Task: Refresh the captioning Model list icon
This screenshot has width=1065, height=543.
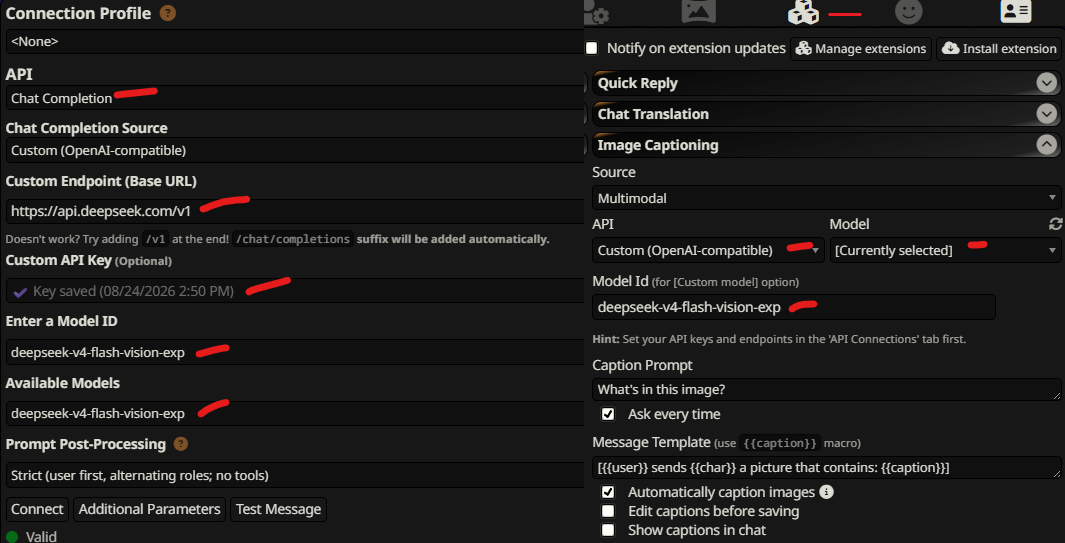Action: 1055,224
